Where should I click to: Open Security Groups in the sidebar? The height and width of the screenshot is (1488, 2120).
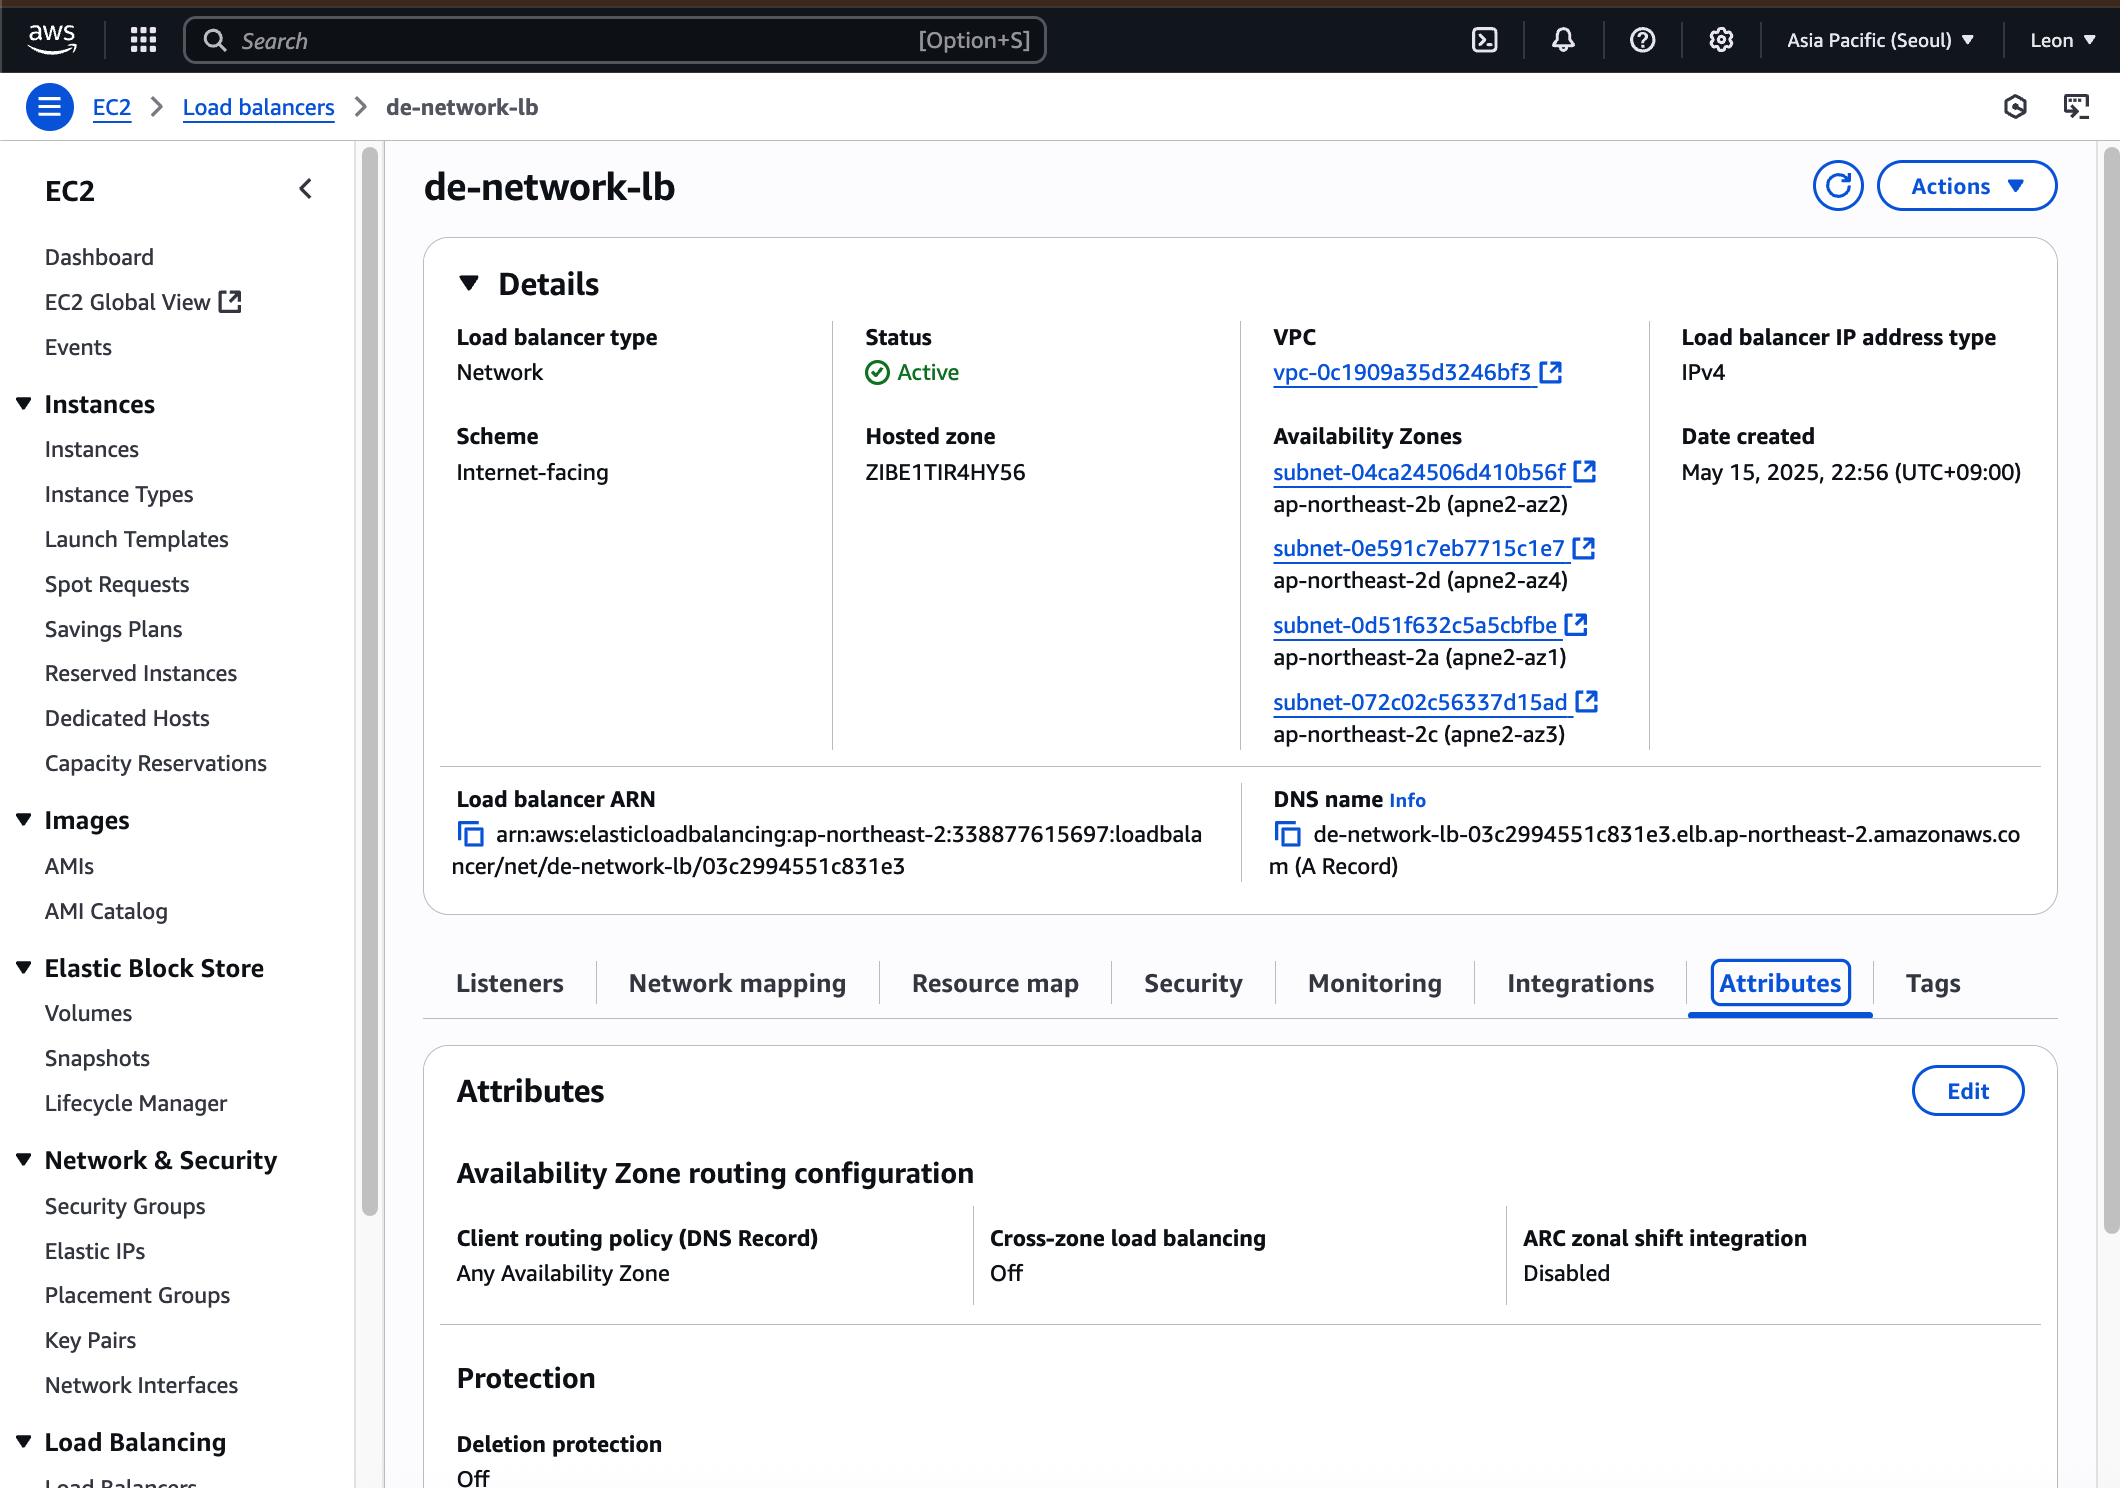pos(125,1206)
